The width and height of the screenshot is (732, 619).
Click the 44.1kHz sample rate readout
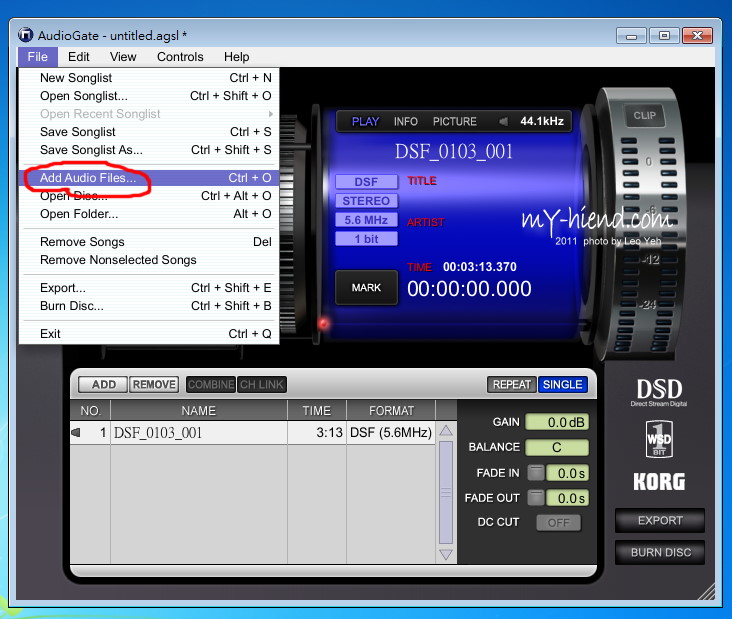click(x=542, y=121)
